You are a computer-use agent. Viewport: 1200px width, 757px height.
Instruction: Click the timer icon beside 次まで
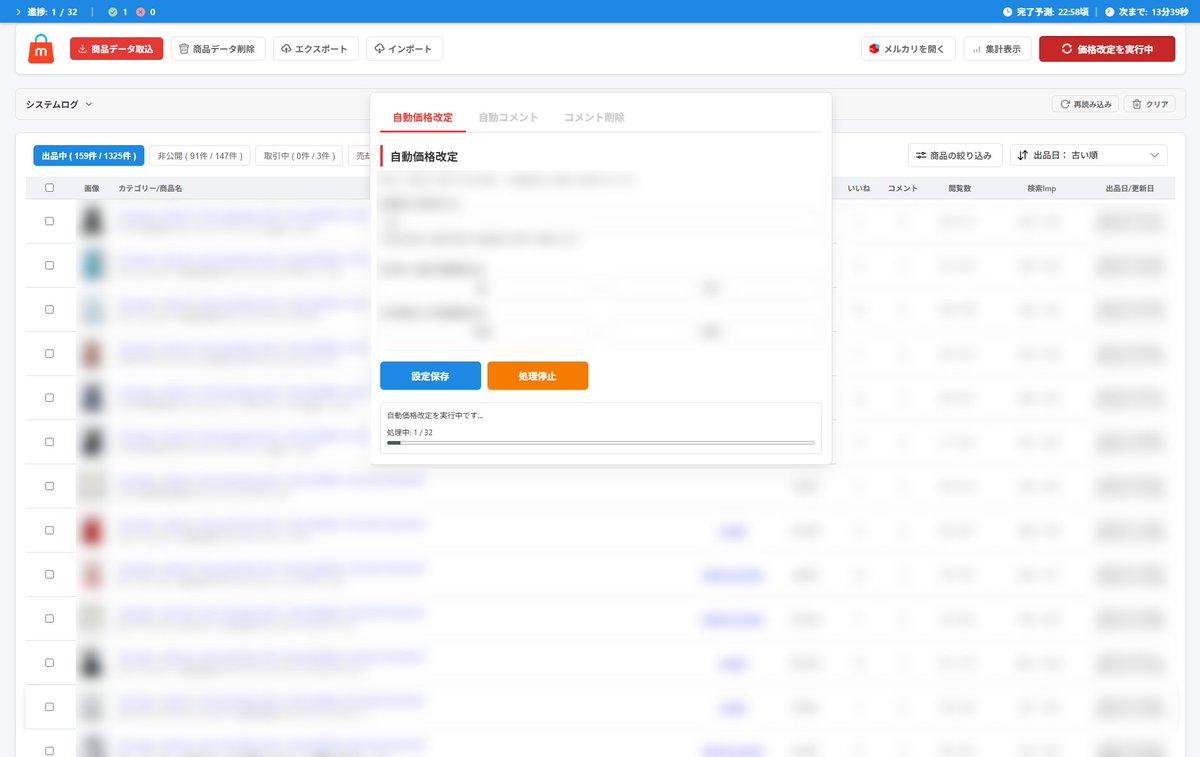click(1110, 12)
